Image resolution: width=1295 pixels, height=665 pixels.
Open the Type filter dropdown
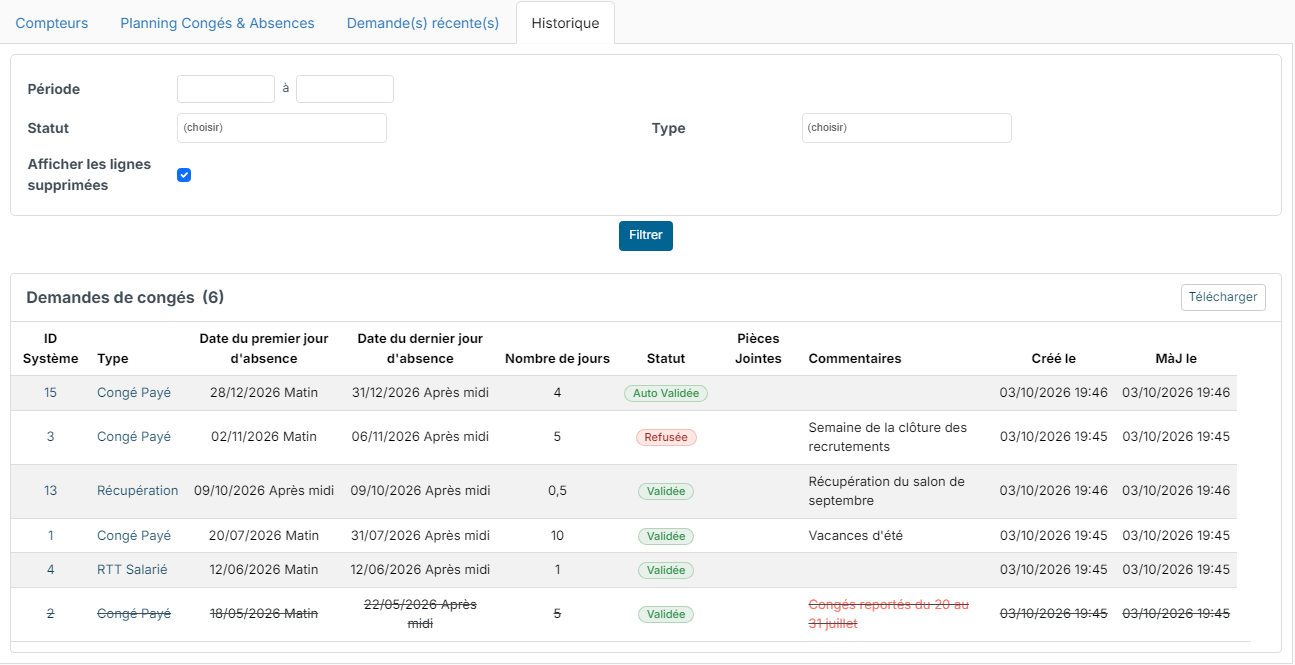[907, 128]
